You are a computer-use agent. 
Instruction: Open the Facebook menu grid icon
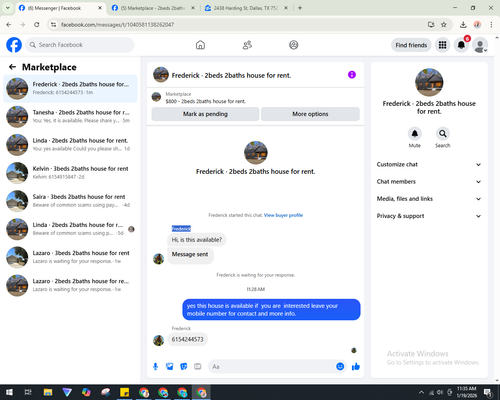[442, 45]
